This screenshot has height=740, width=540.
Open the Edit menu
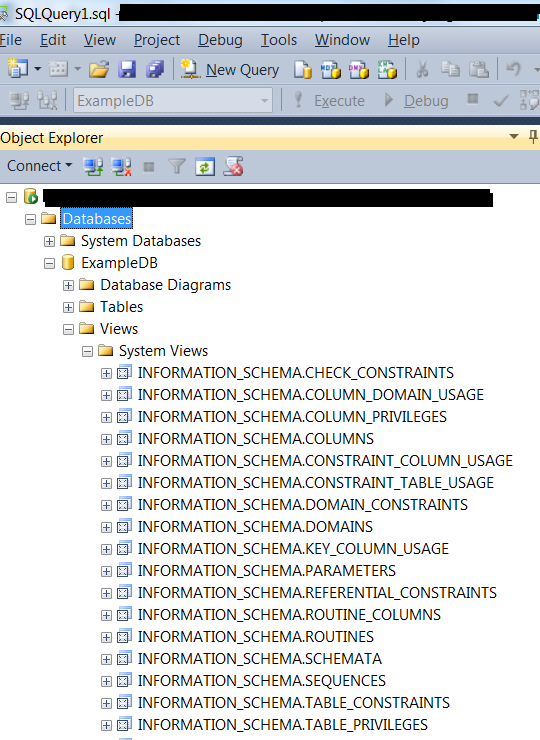click(x=53, y=40)
